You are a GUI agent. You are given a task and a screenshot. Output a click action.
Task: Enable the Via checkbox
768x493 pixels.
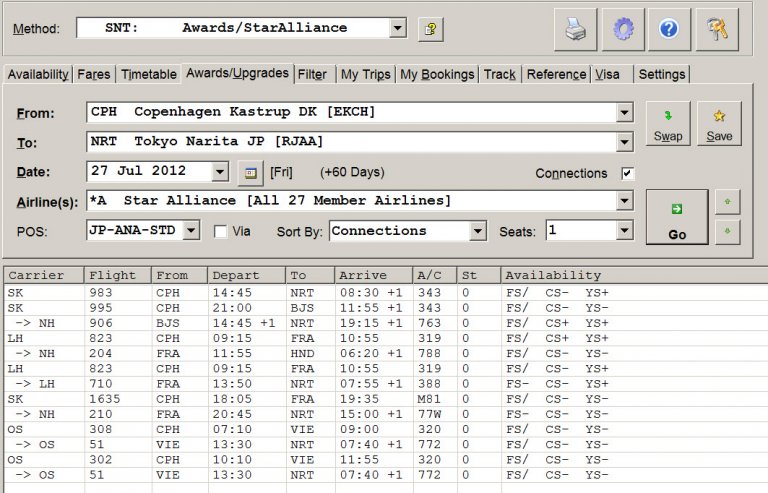221,232
